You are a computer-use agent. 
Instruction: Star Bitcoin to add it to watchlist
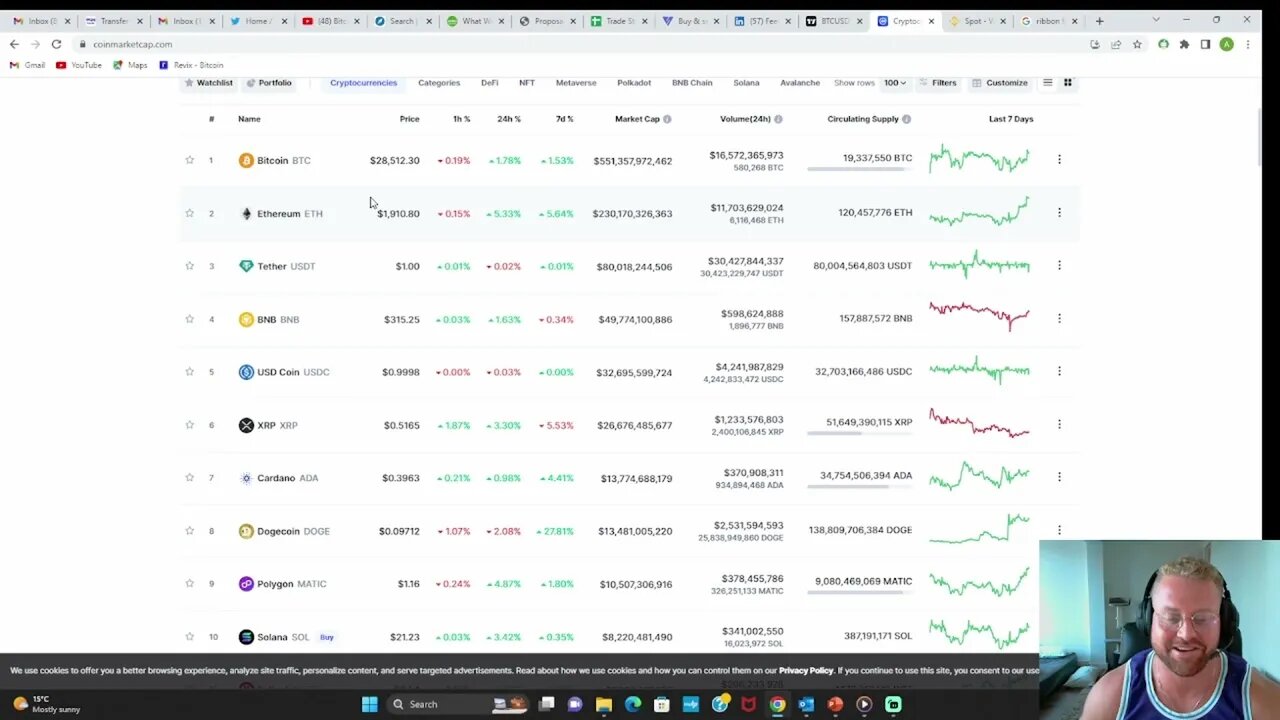[x=189, y=160]
